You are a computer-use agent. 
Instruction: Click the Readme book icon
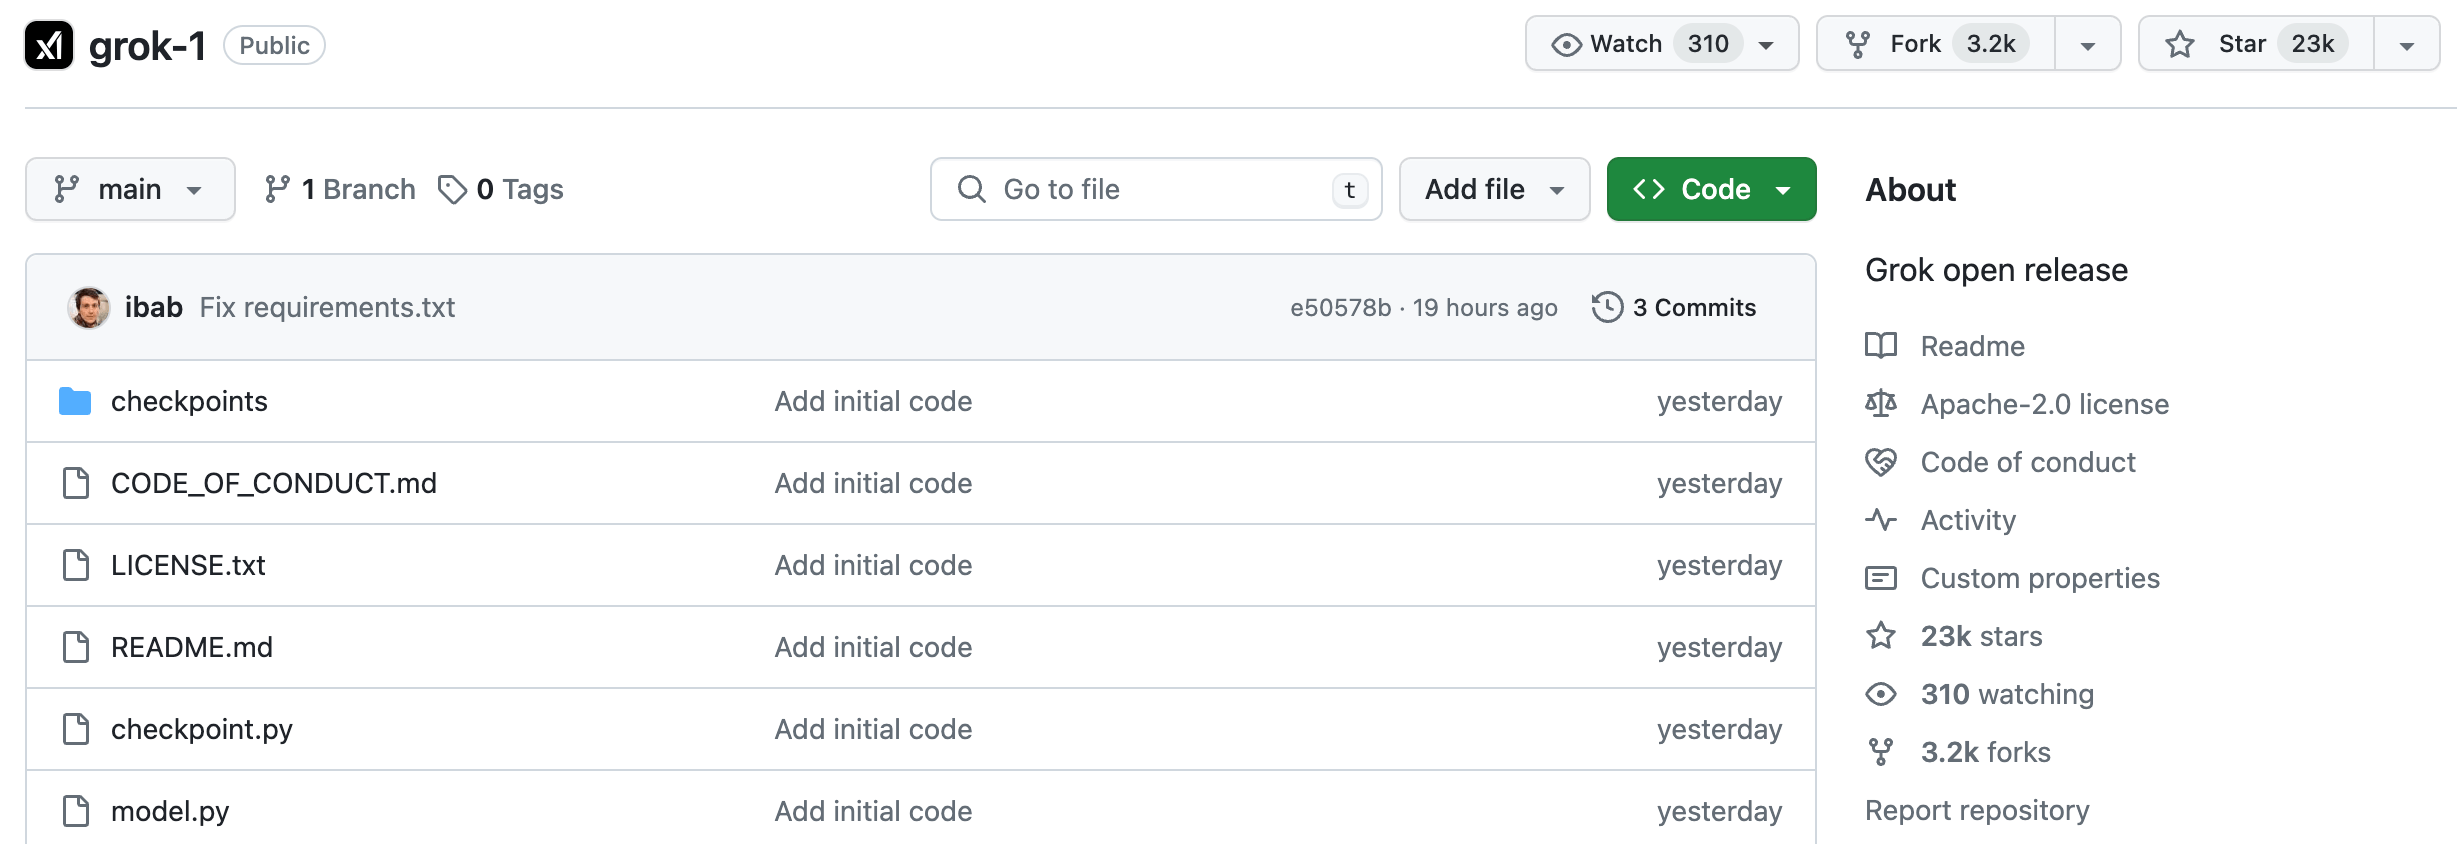1880,346
